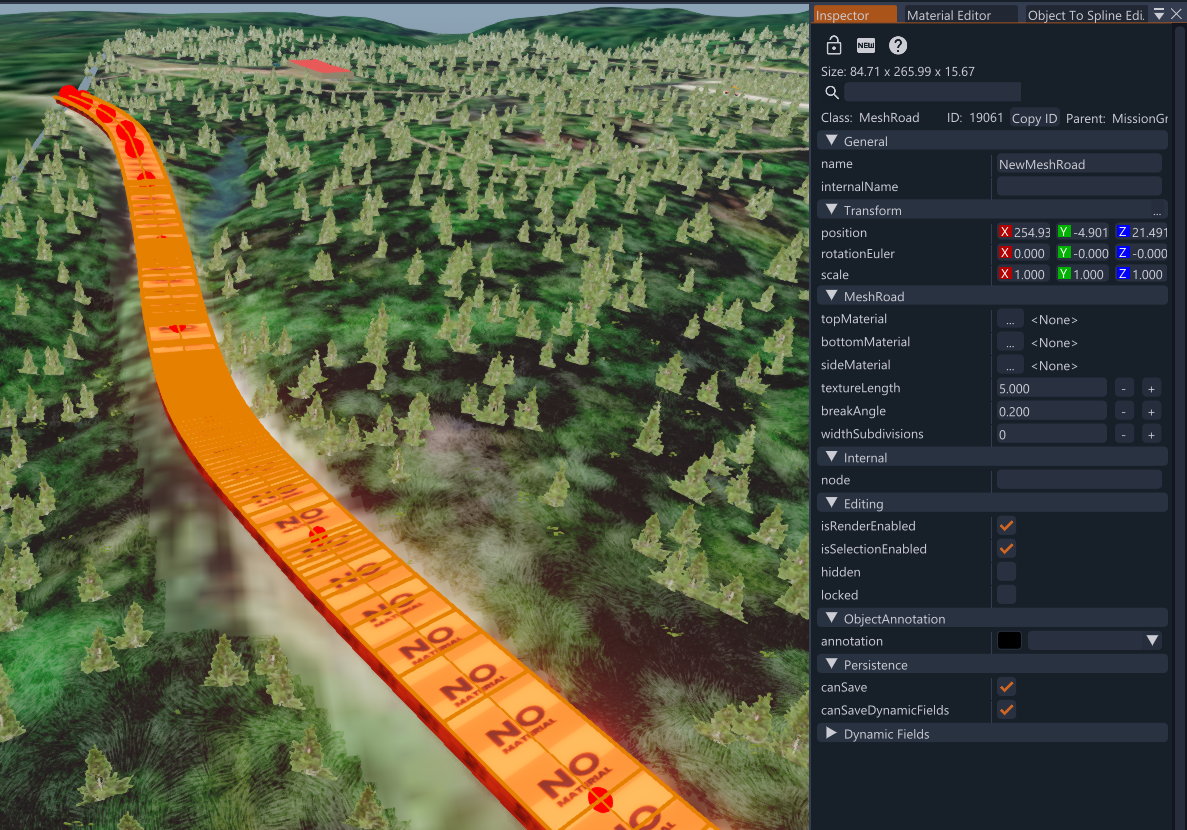Screen dimensions: 1187x830
Task: Browse for topMaterial with ellipsis button
Action: [x=1010, y=320]
